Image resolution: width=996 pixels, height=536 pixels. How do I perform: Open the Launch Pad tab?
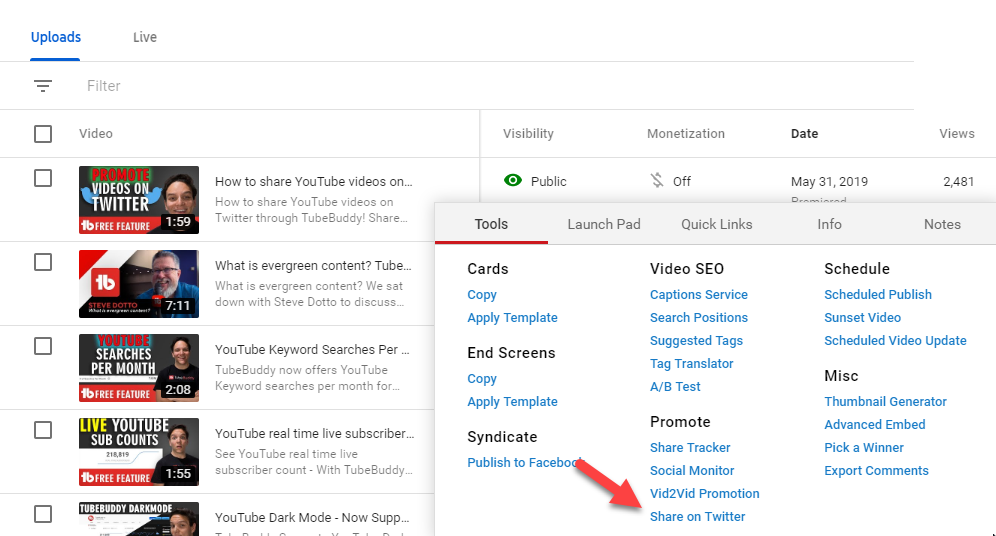point(603,224)
